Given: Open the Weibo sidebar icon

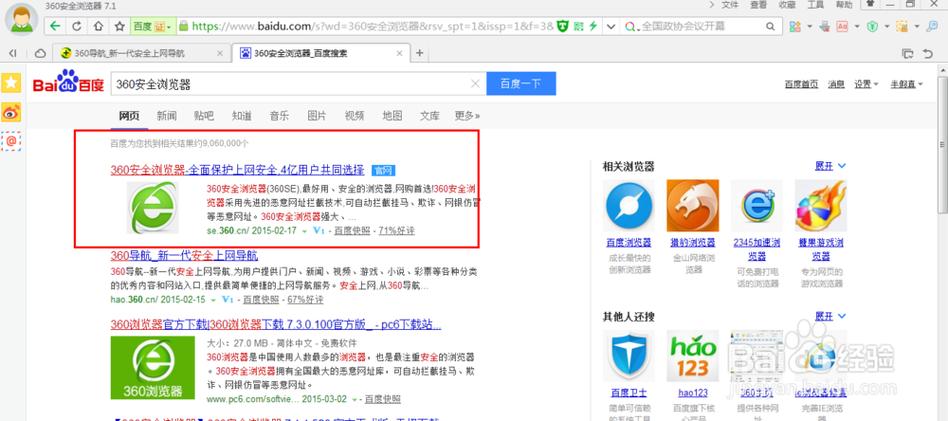Looking at the screenshot, I should (11, 112).
